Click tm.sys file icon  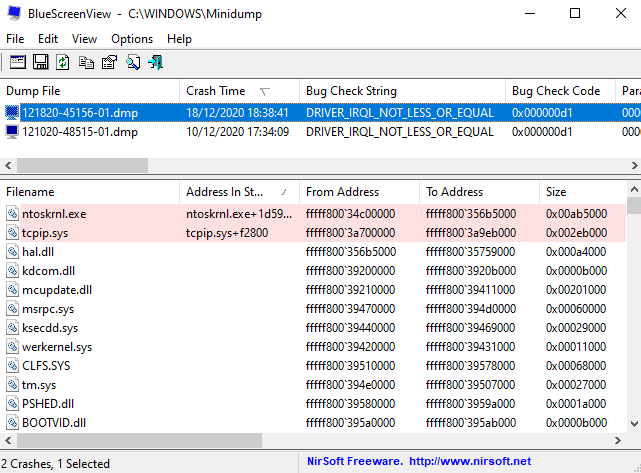point(12,385)
